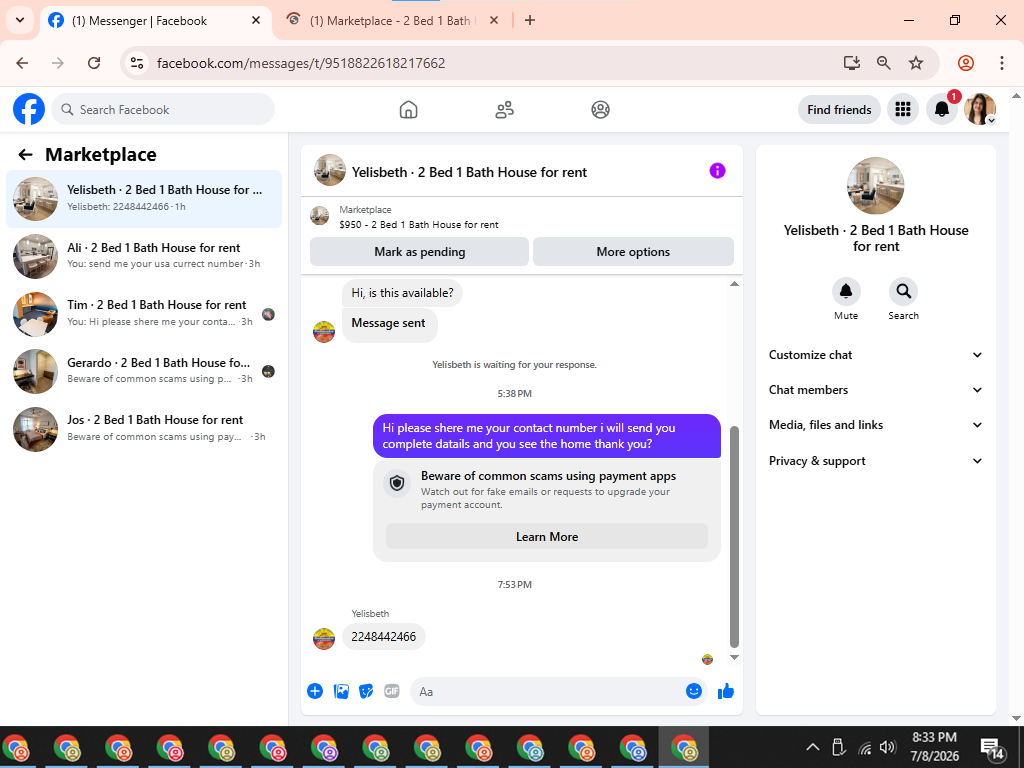The height and width of the screenshot is (768, 1024).
Task: Attach a photo or file icon
Action: (341, 691)
